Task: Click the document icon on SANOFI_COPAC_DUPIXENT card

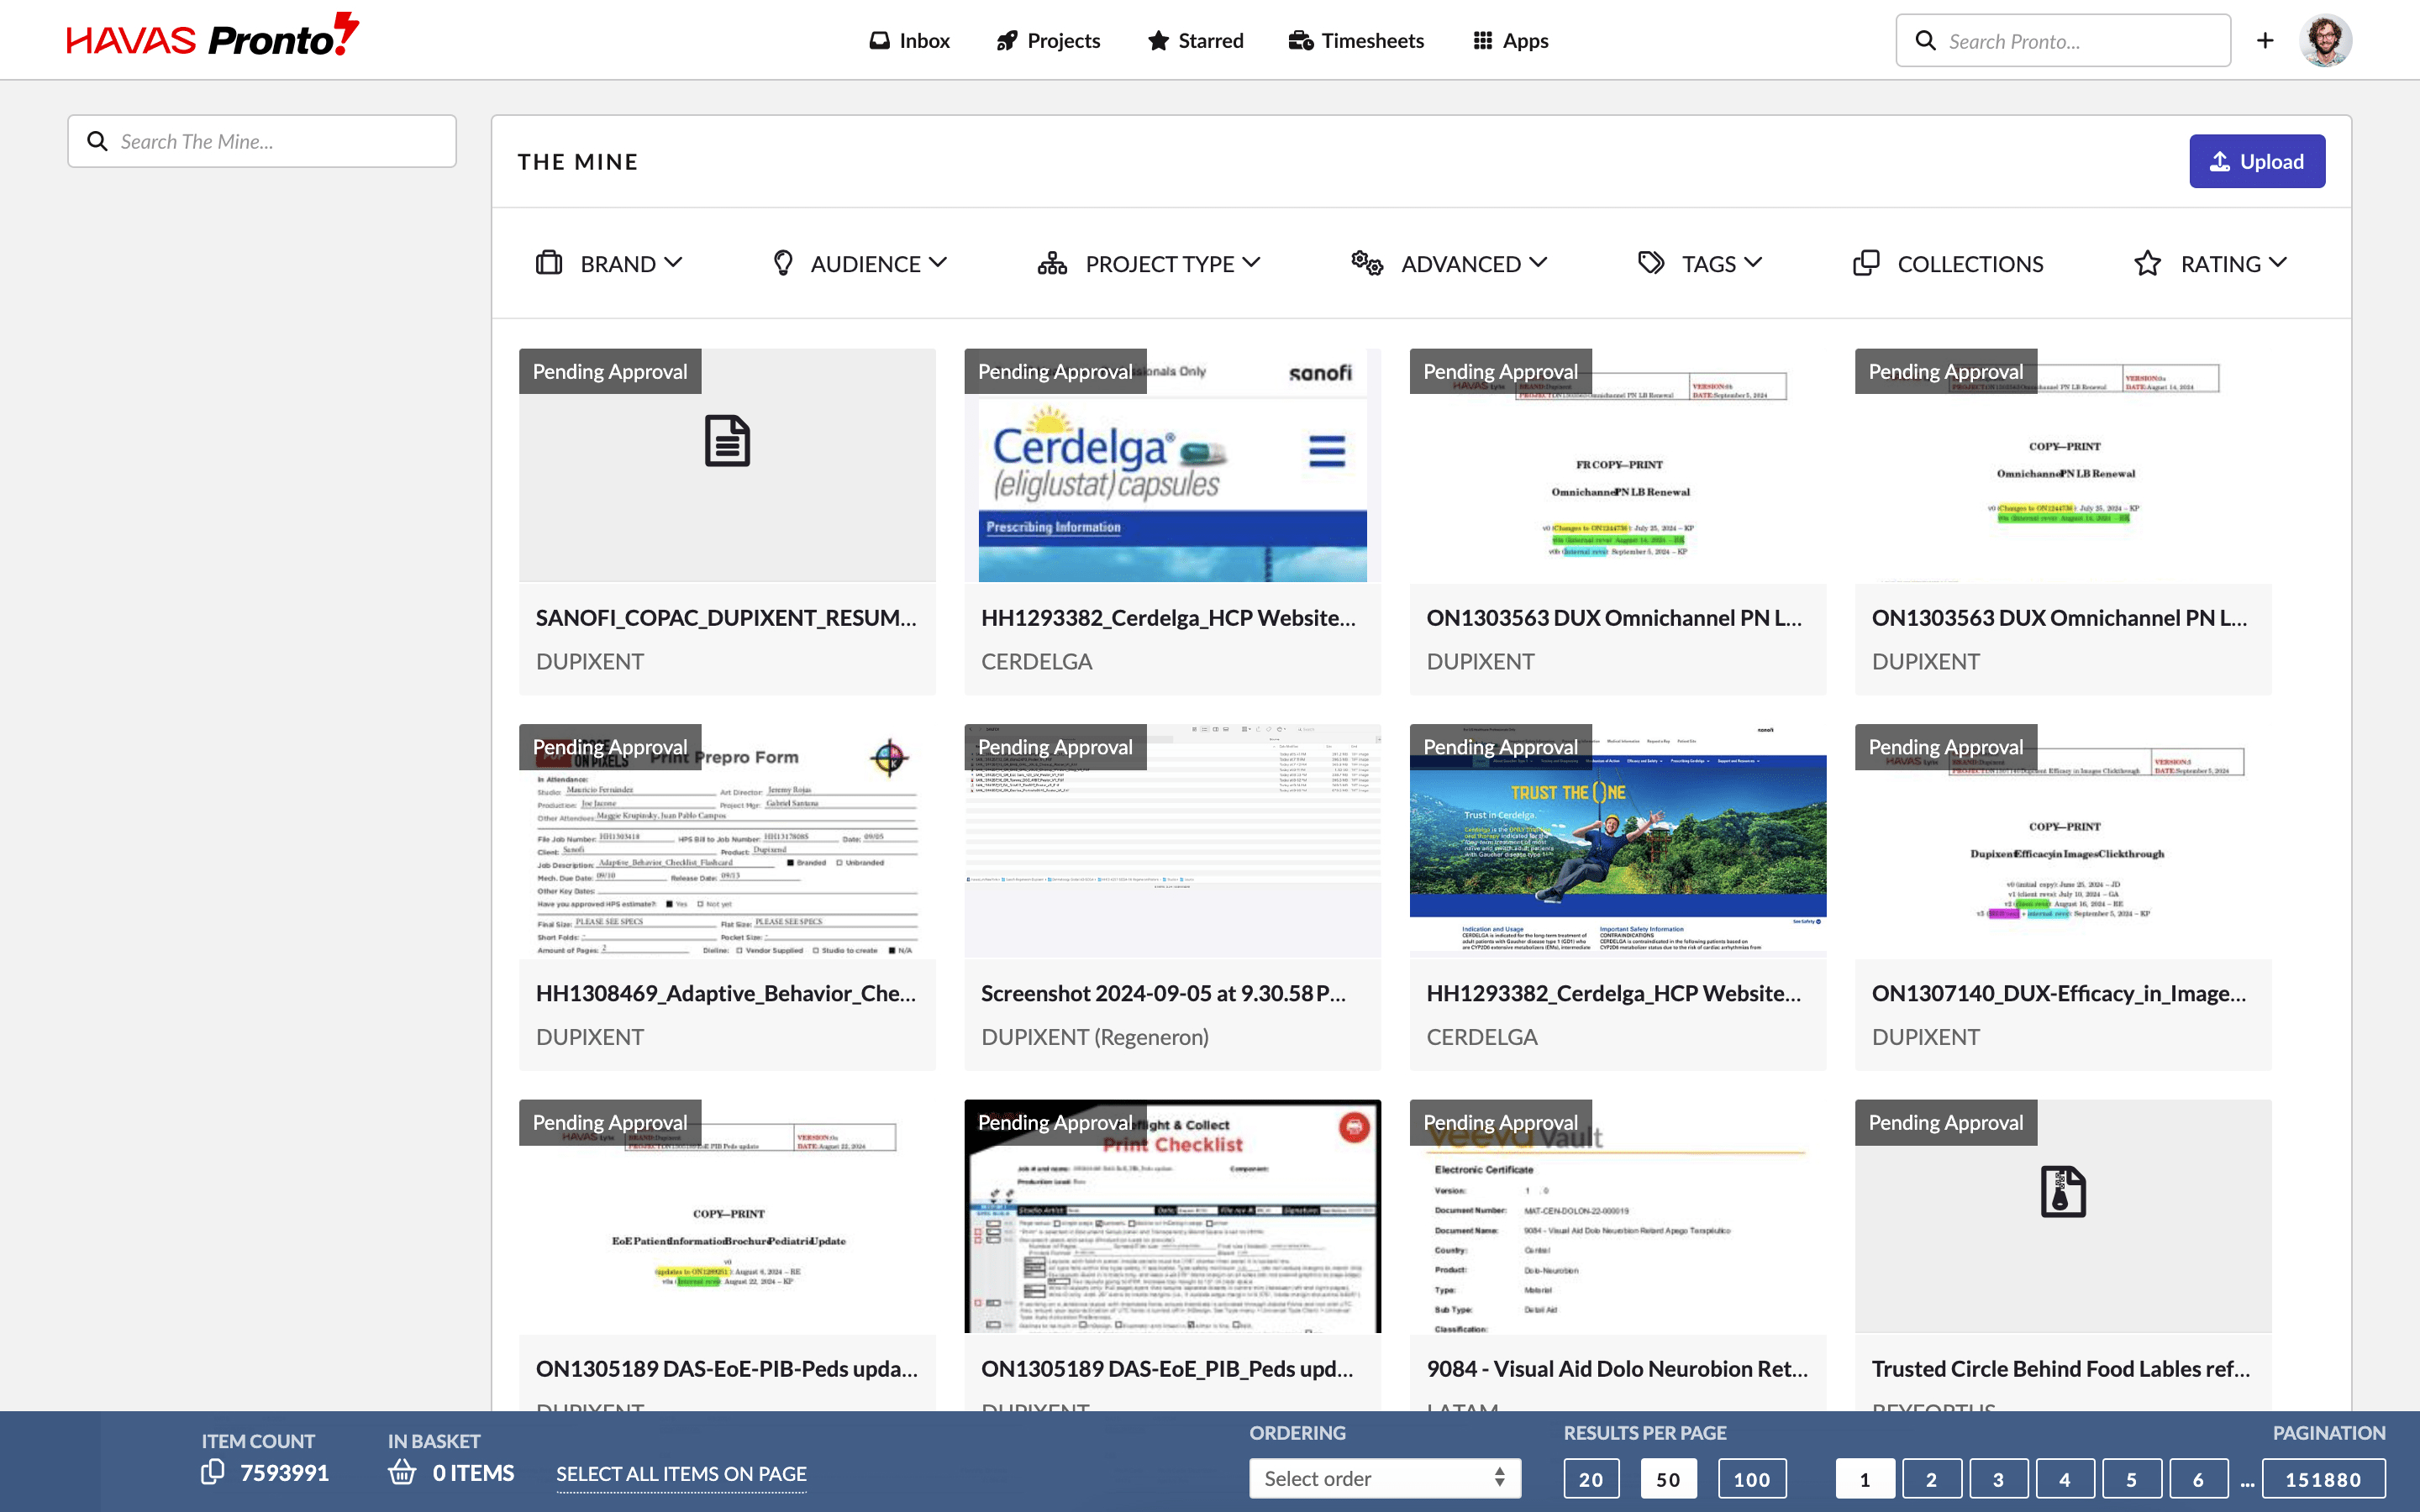Action: click(727, 441)
